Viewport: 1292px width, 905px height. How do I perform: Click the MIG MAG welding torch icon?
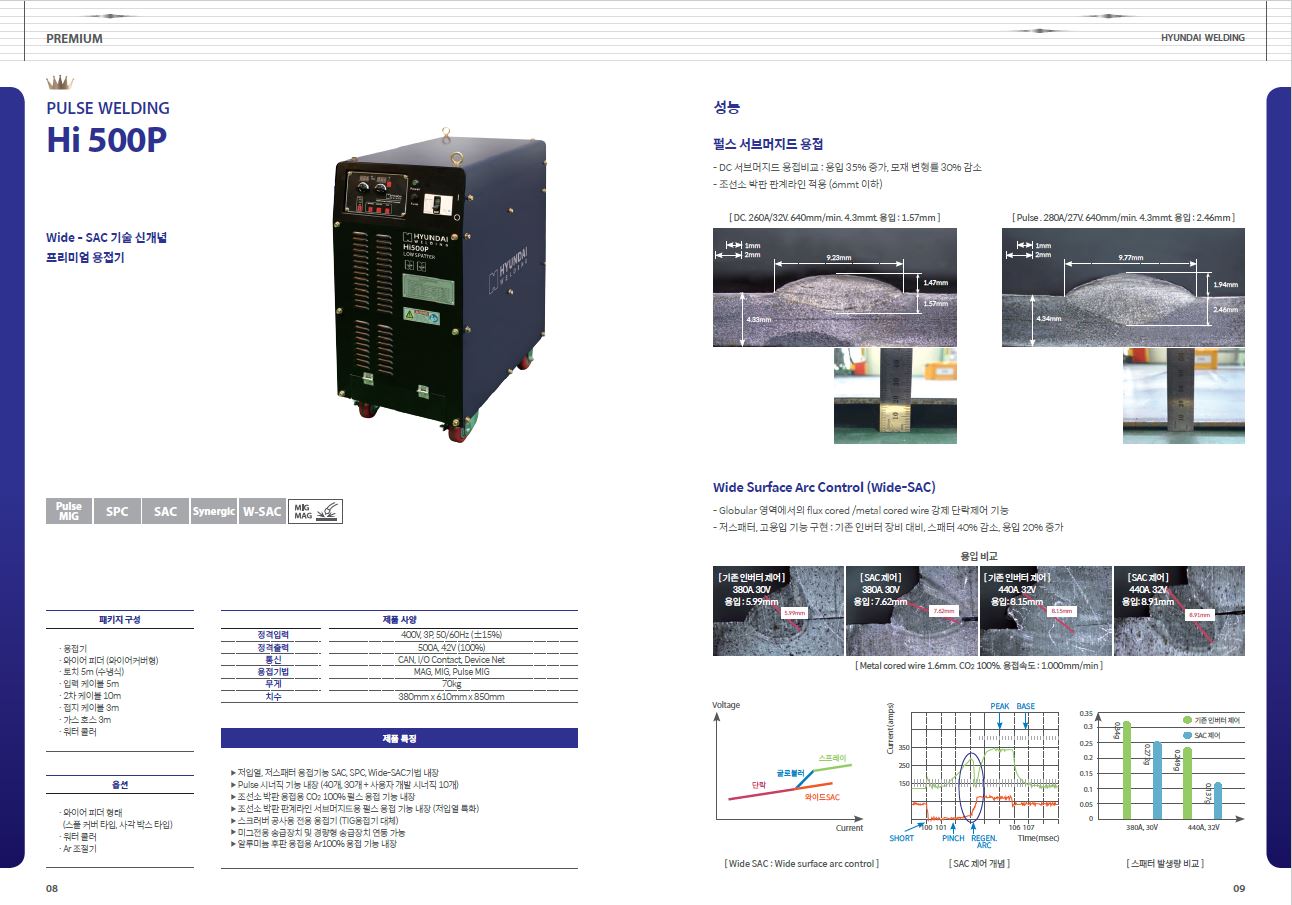coord(316,511)
